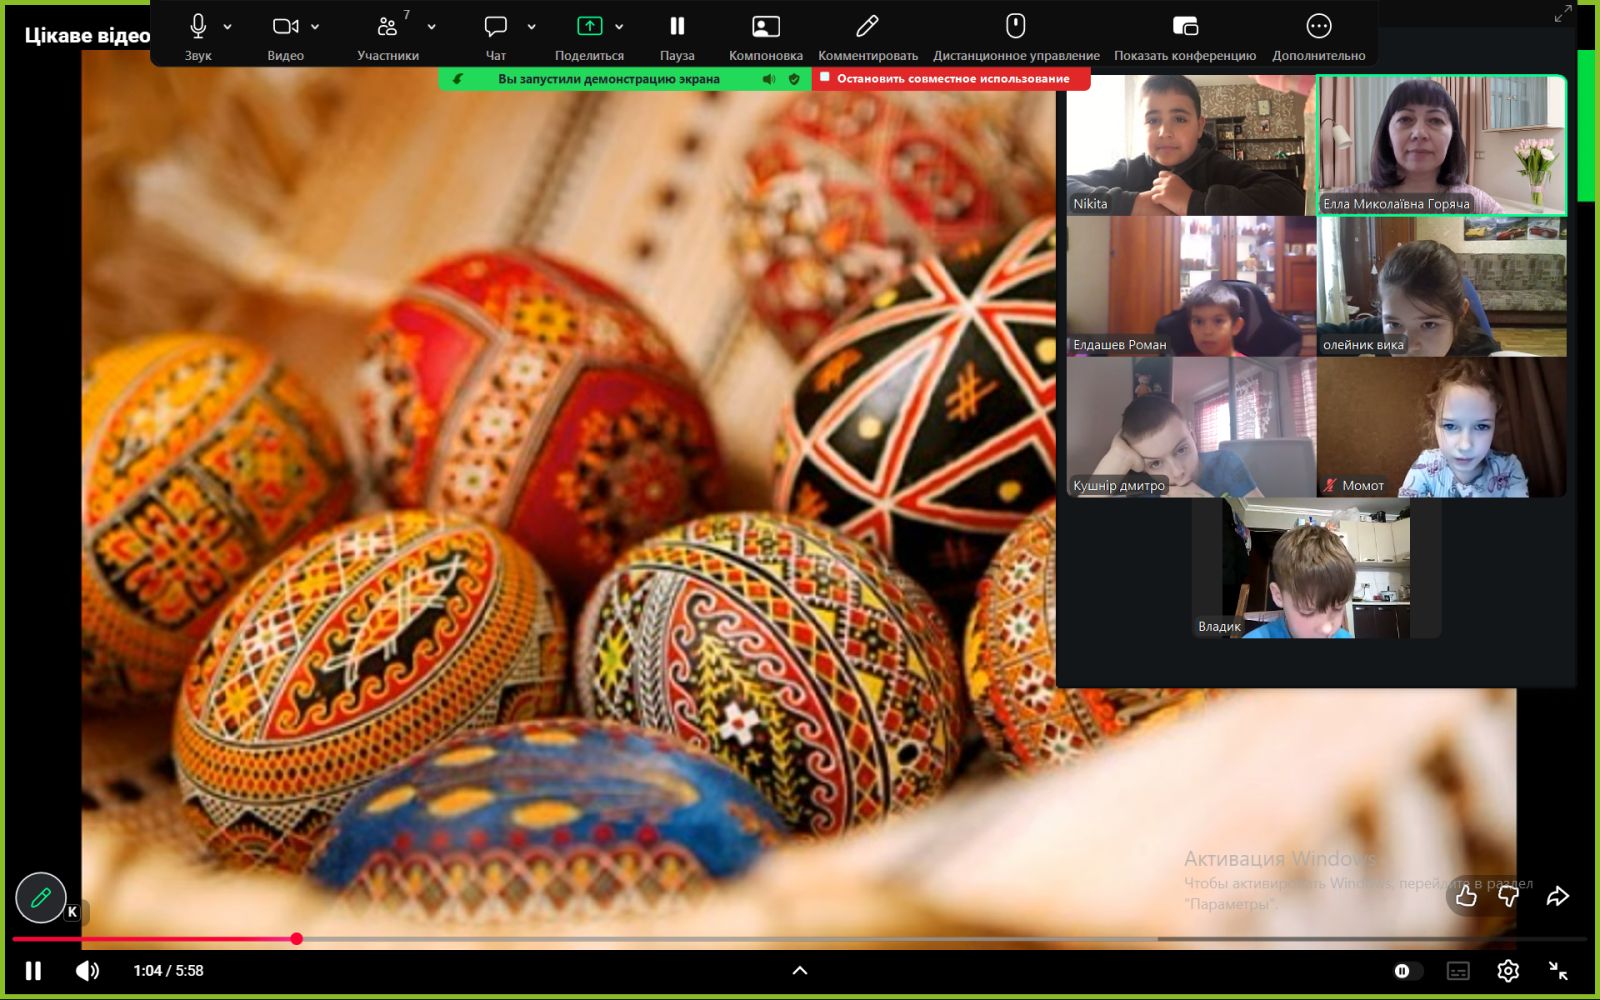Click the video progress bar scrubber
The image size is (1600, 1000).
point(297,938)
